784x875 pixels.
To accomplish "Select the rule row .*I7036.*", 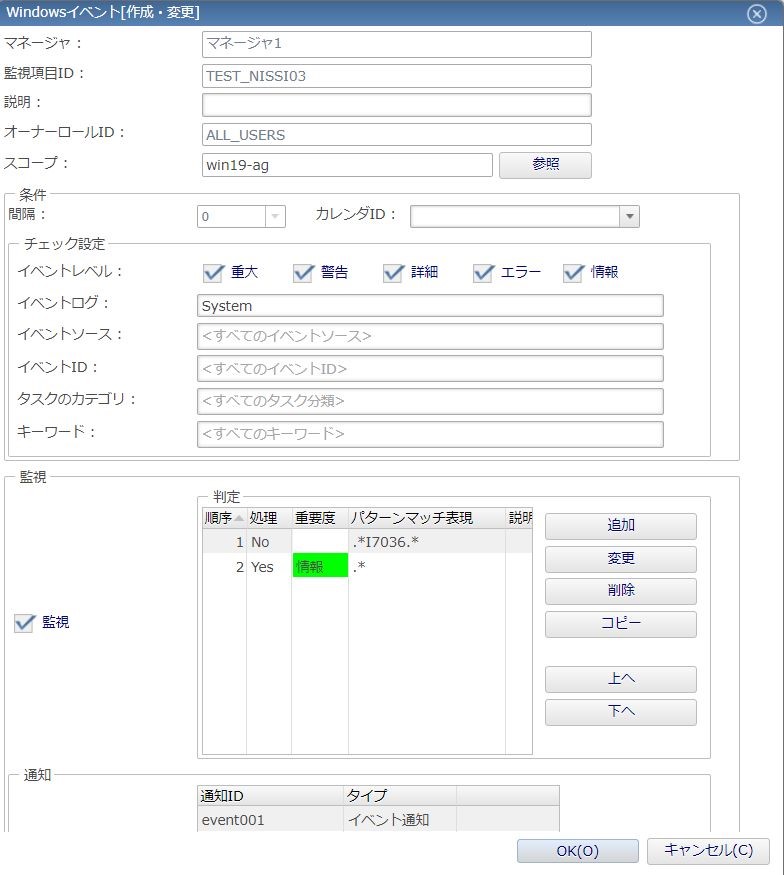I will (367, 542).
